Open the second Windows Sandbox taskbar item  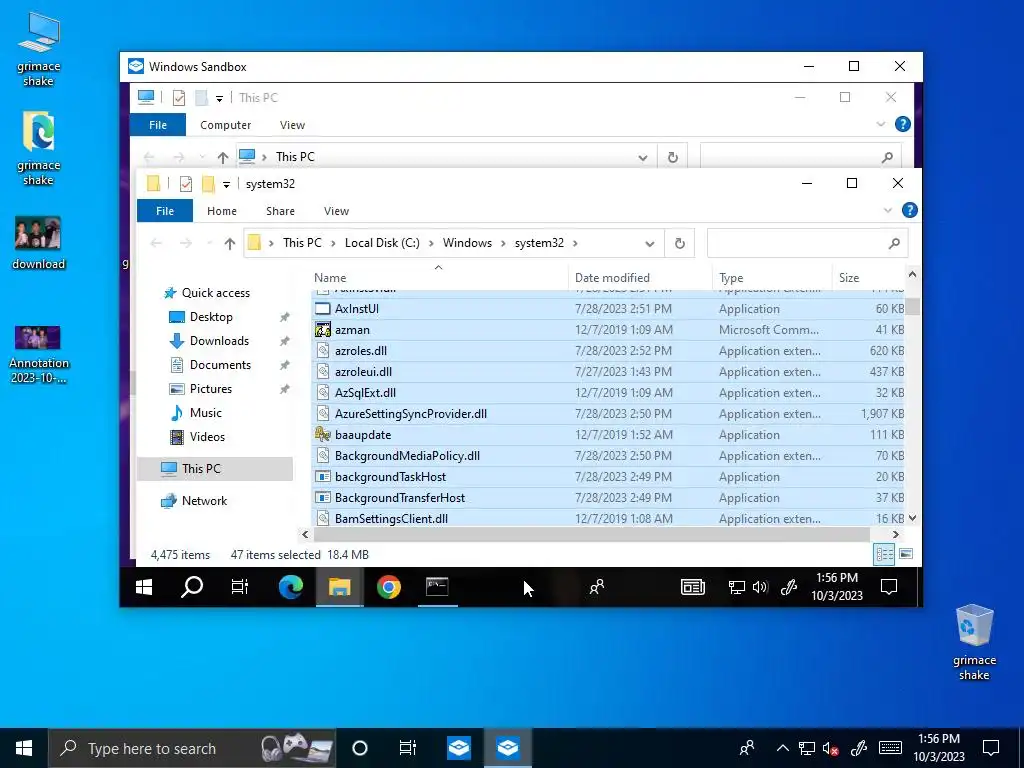coord(507,748)
